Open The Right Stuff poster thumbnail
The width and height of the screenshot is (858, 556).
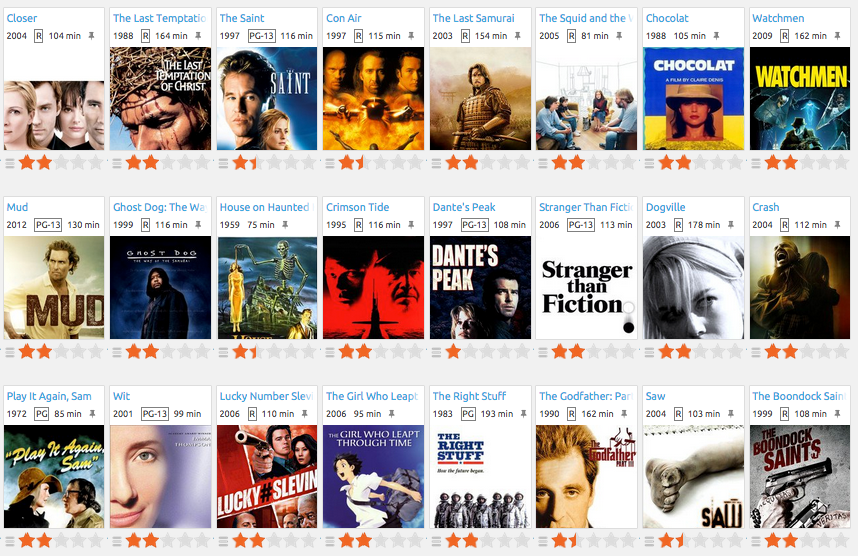tap(480, 477)
